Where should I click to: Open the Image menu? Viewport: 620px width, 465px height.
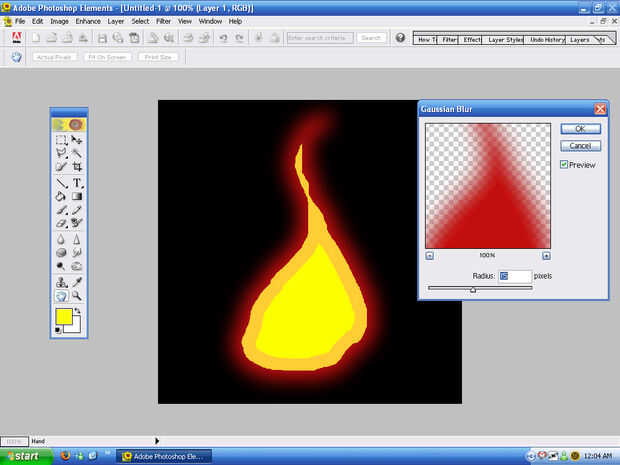click(x=59, y=21)
